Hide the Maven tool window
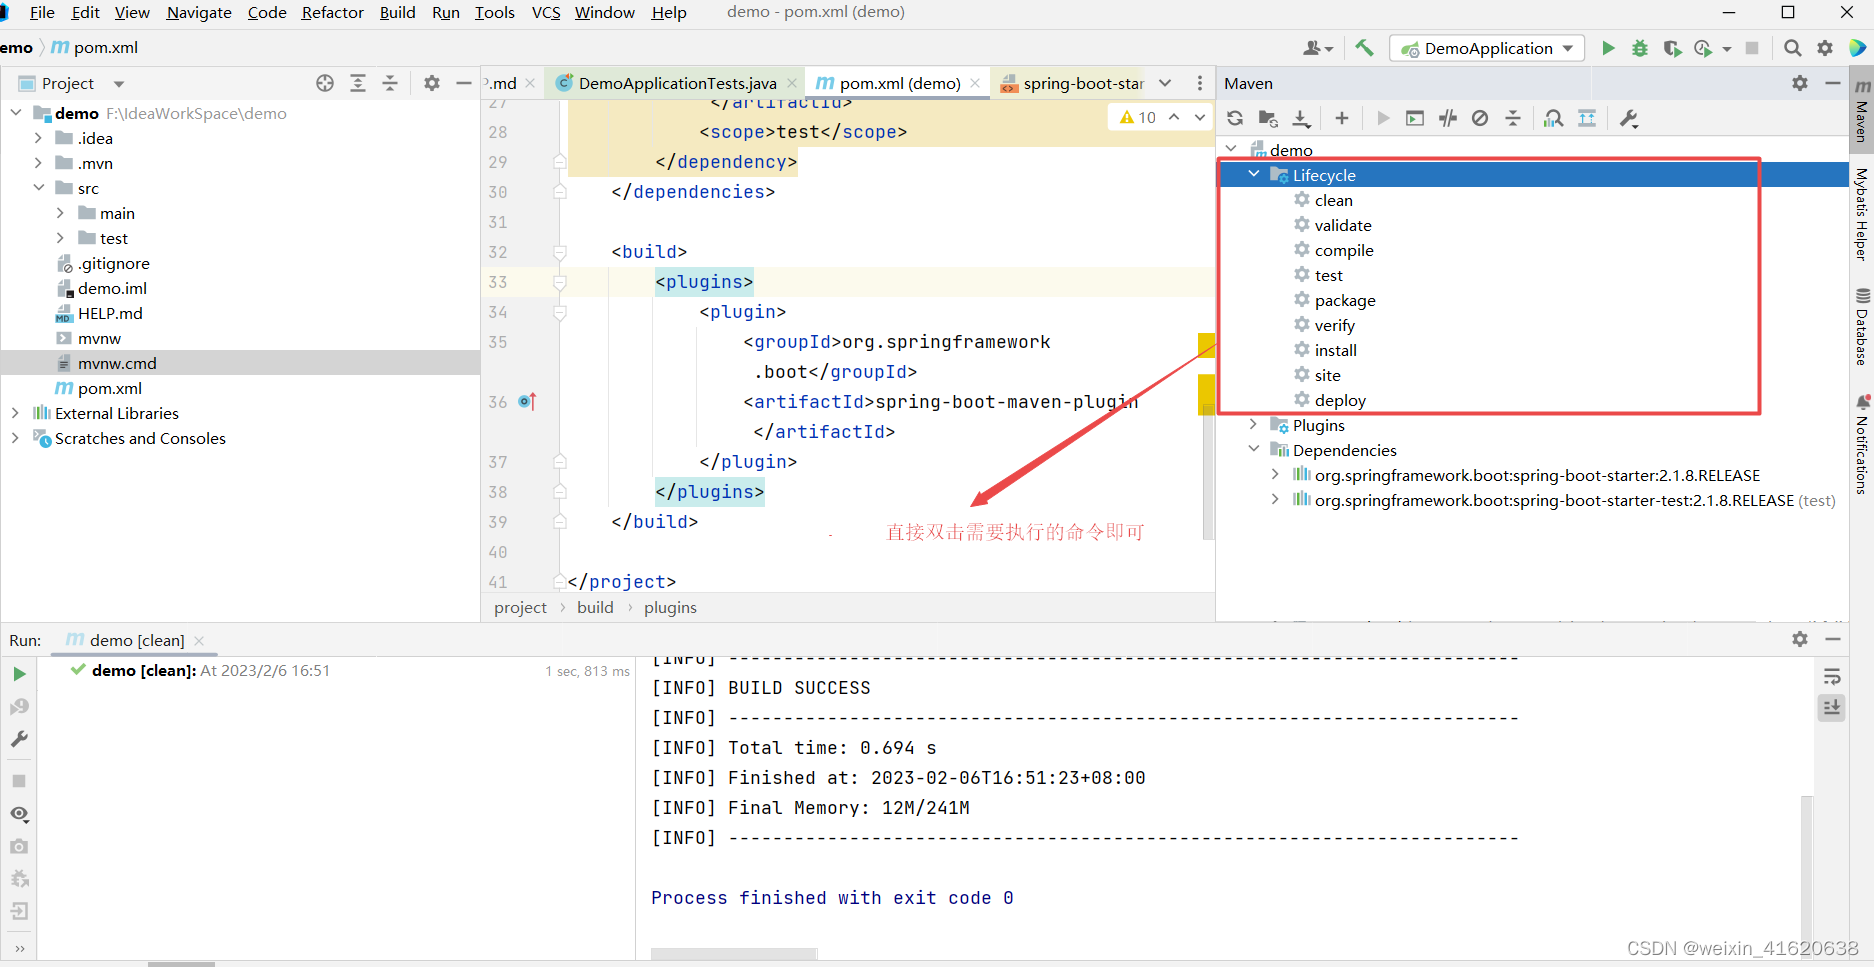The width and height of the screenshot is (1874, 967). (1833, 83)
